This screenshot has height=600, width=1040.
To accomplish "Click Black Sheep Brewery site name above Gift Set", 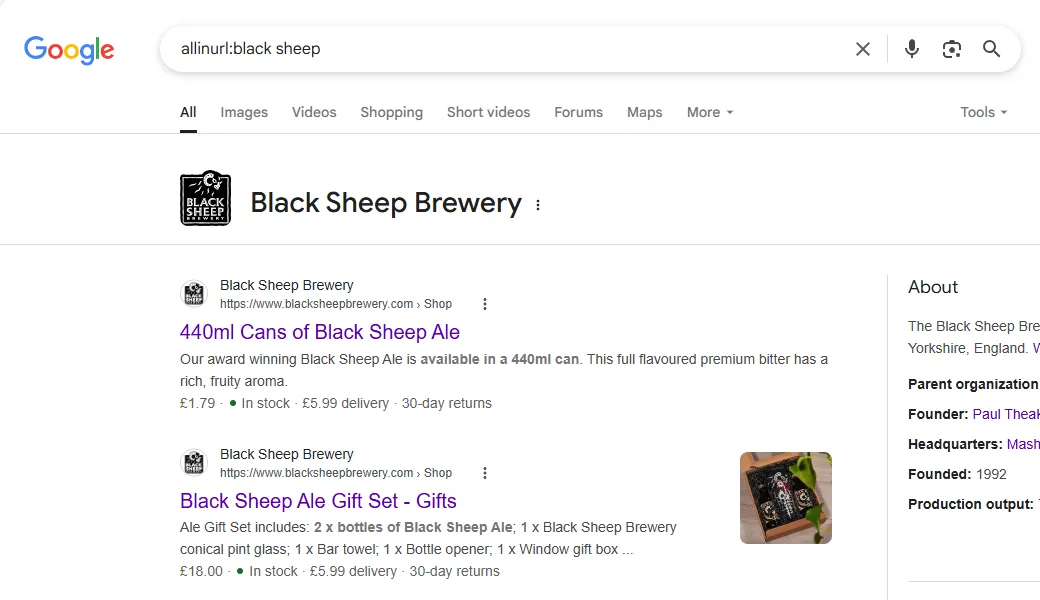I will (287, 454).
